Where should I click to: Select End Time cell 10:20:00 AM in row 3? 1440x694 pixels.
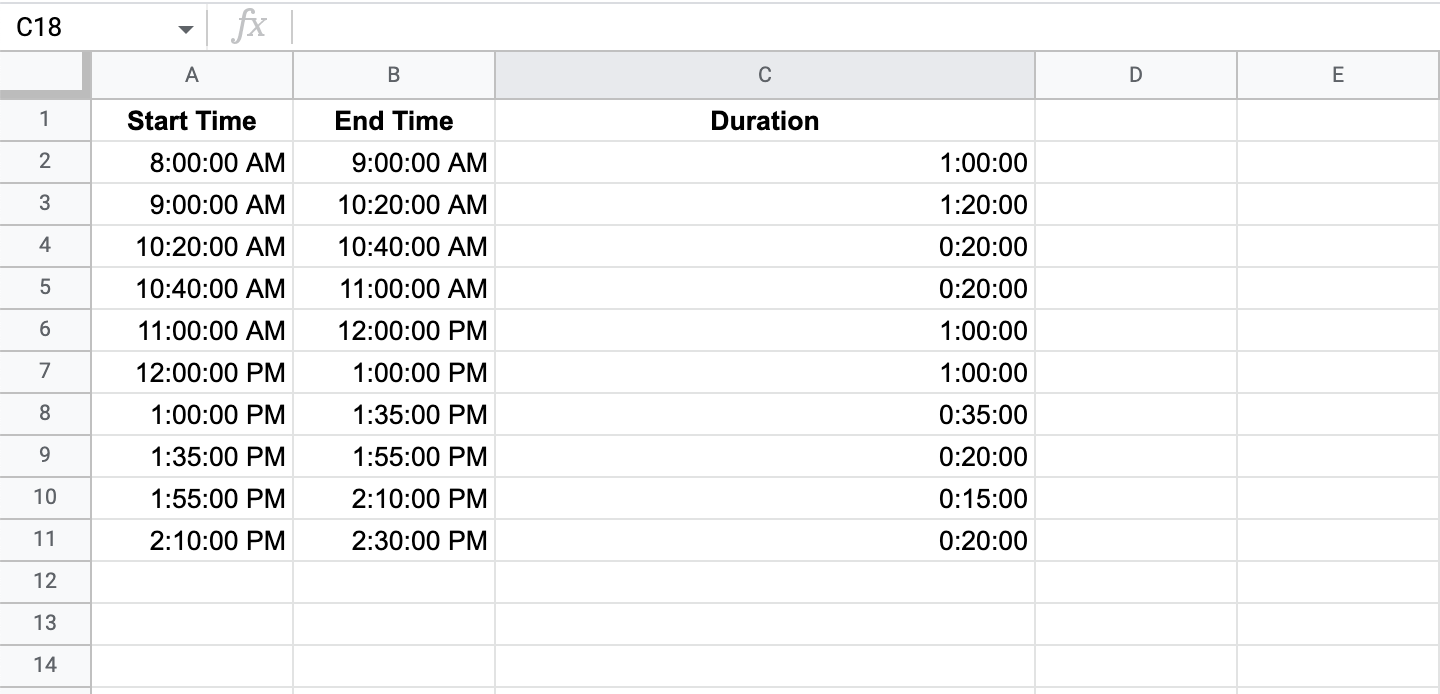(394, 204)
